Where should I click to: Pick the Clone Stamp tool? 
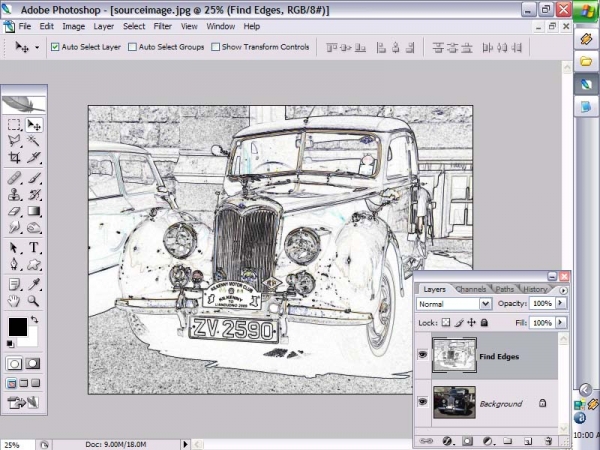tap(14, 194)
